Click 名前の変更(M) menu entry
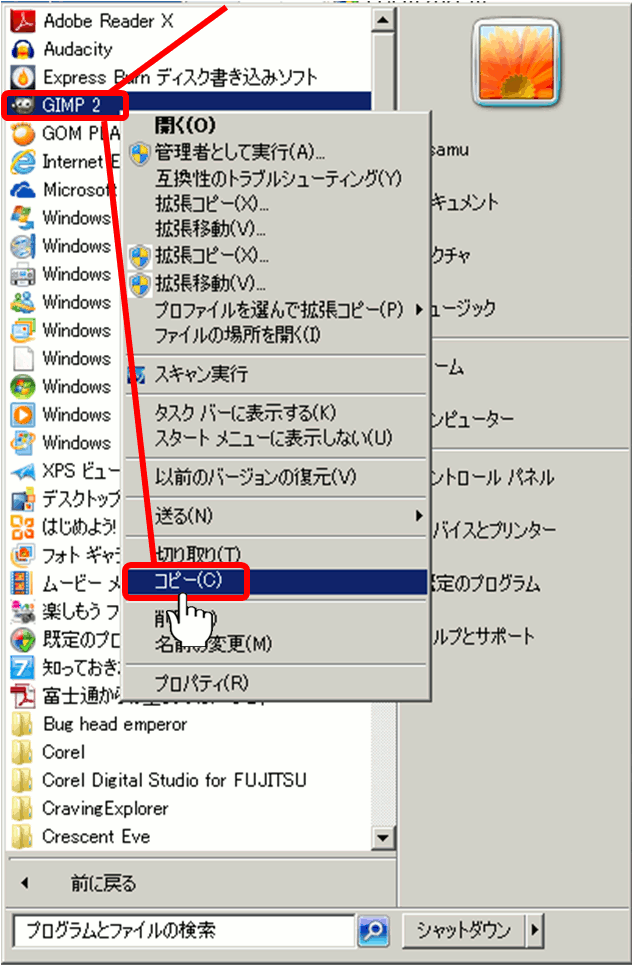The width and height of the screenshot is (633, 966). [214, 644]
